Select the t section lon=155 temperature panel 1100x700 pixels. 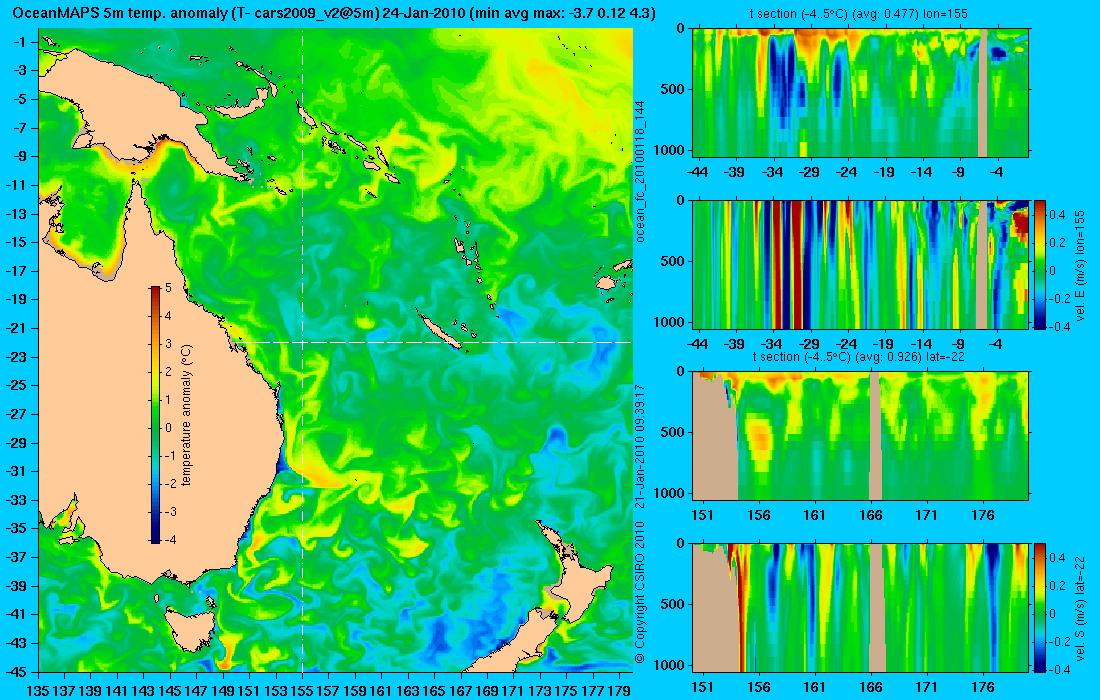click(861, 93)
